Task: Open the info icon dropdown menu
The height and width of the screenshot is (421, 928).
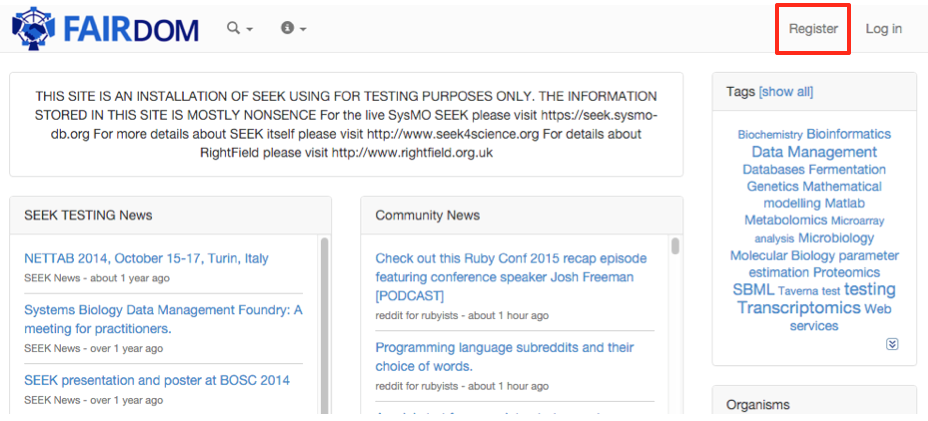Action: tap(293, 29)
